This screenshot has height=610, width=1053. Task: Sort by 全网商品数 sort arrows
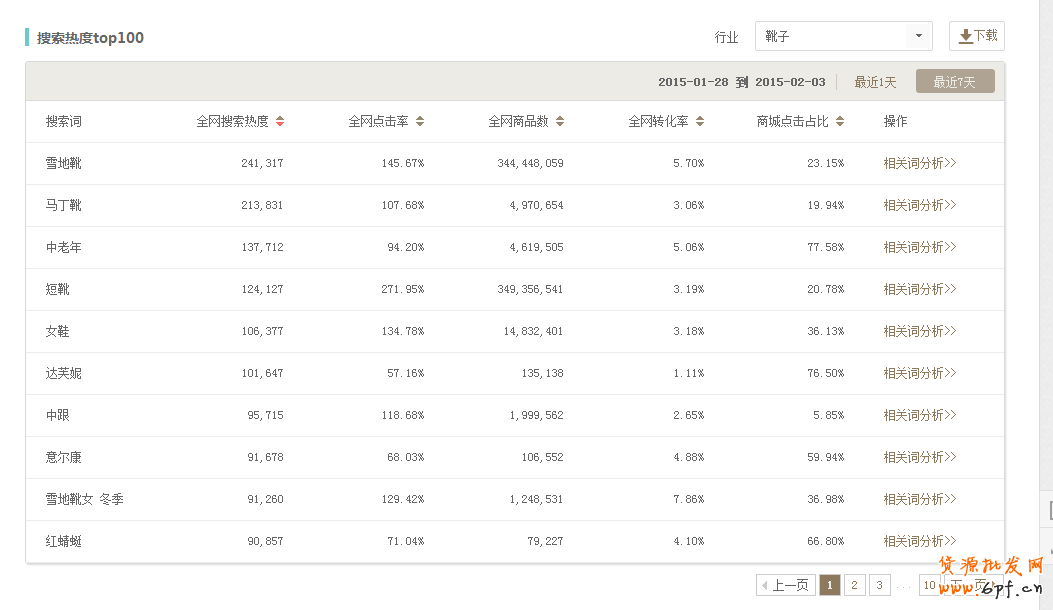pos(560,121)
